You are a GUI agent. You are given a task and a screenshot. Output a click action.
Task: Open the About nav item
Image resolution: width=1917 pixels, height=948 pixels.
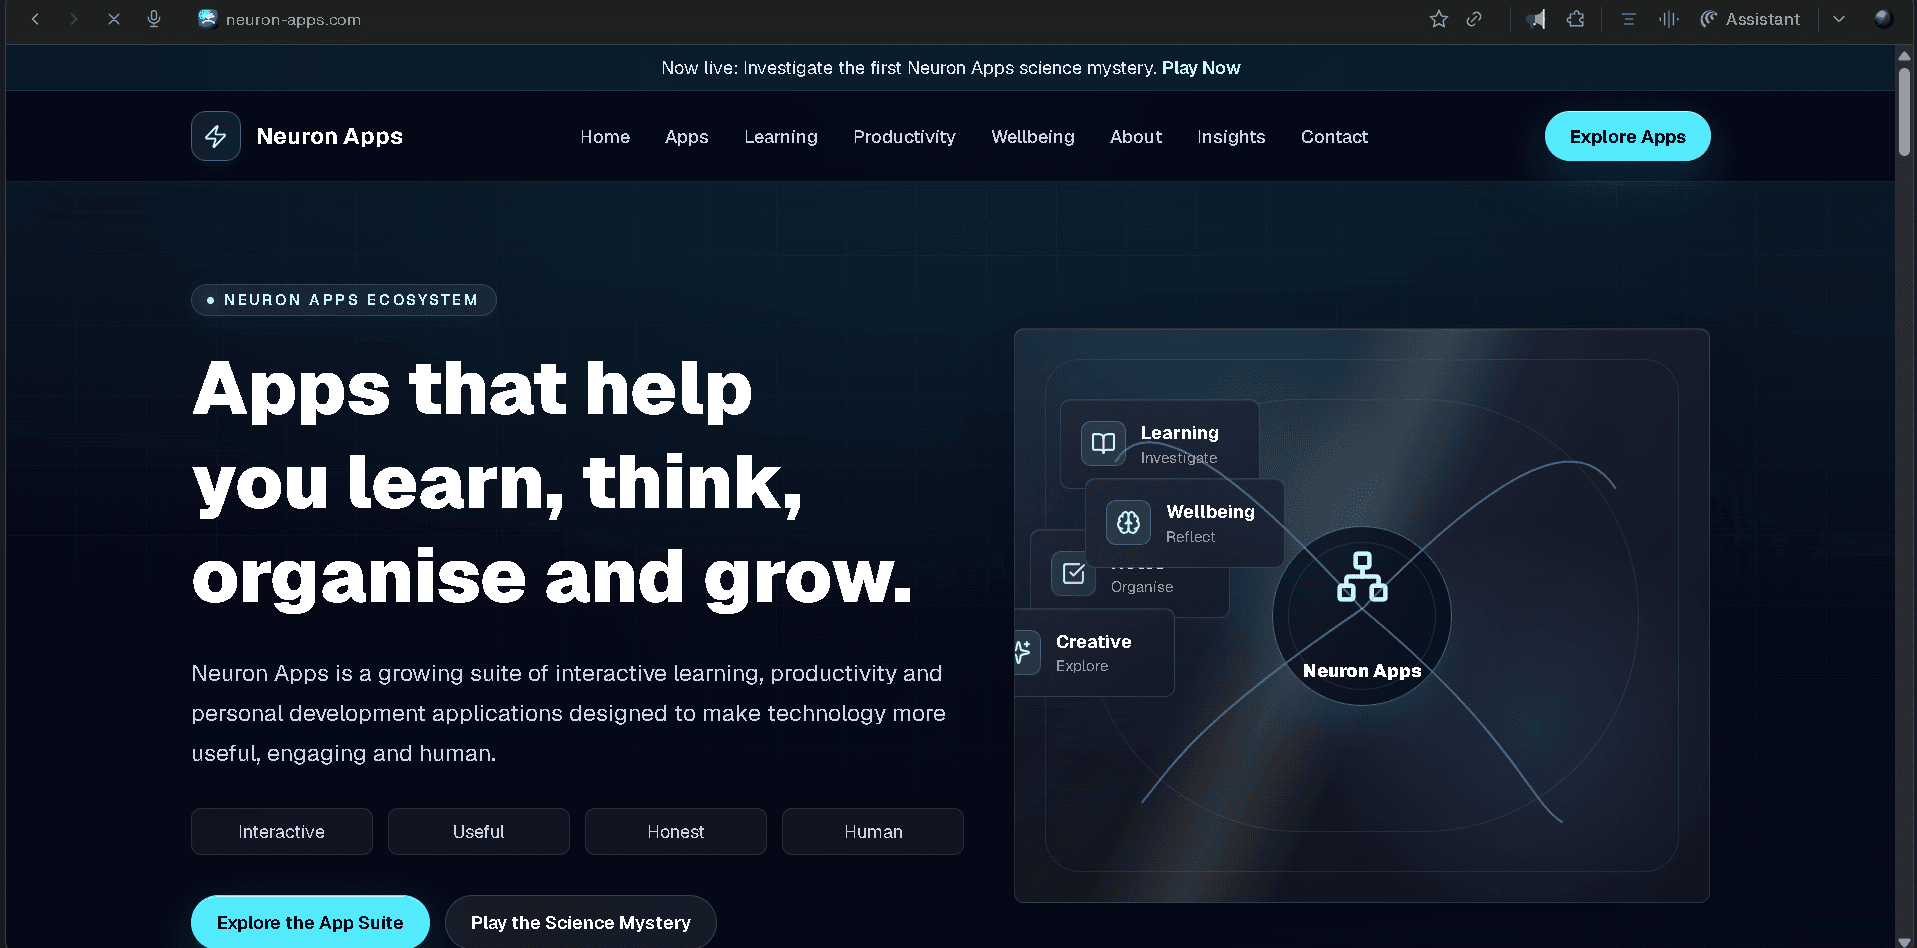[x=1136, y=137]
